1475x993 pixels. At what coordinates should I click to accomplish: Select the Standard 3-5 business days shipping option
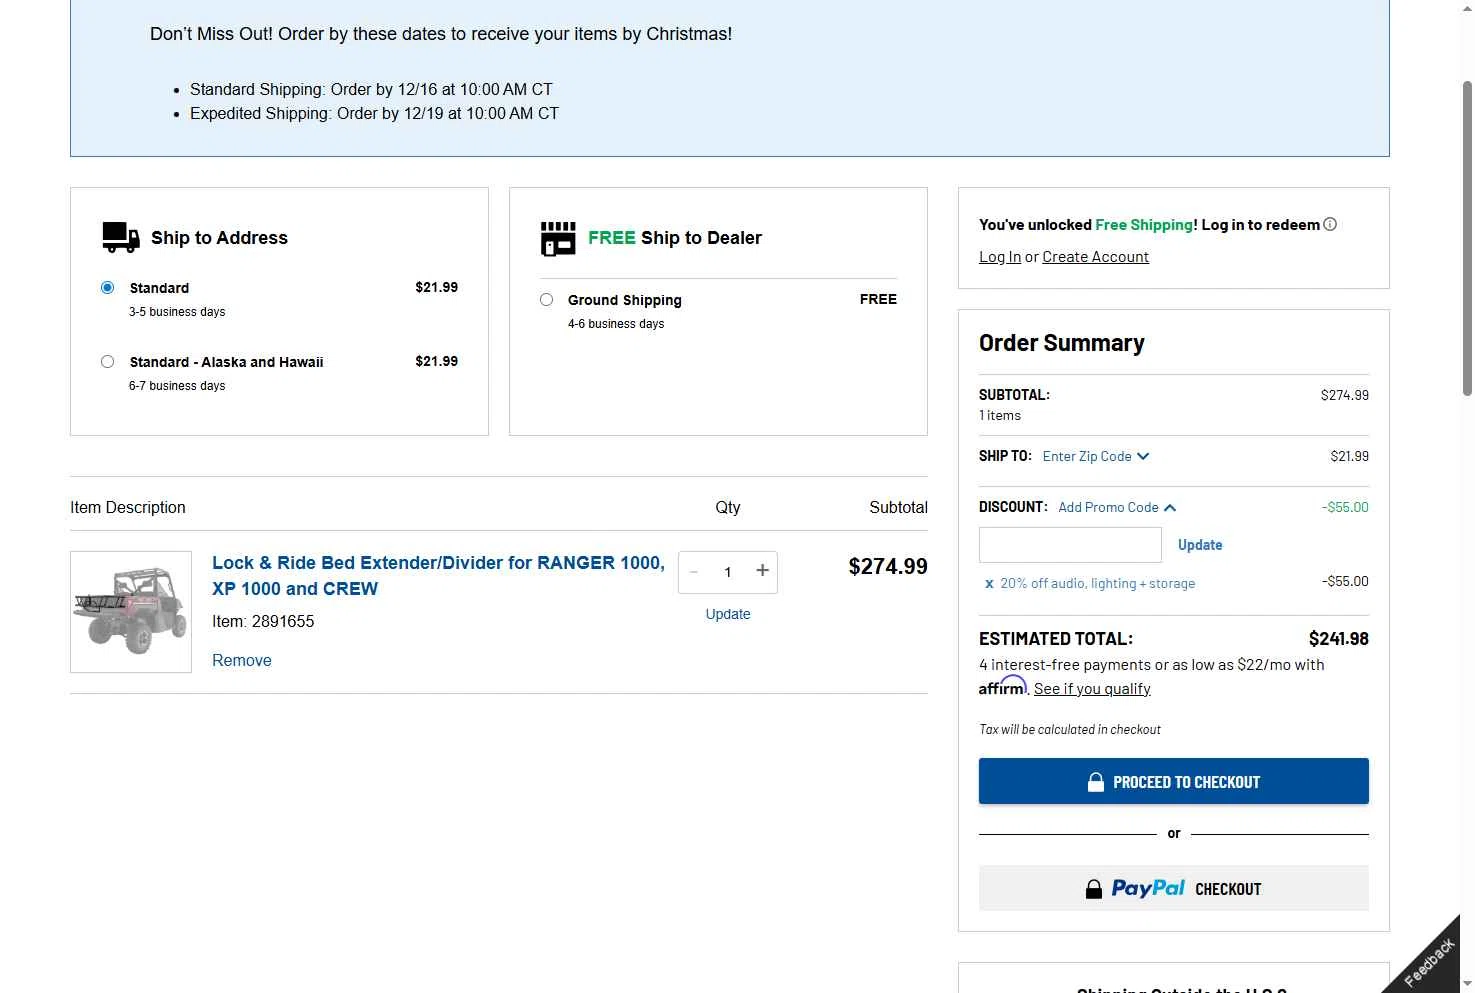click(x=107, y=288)
